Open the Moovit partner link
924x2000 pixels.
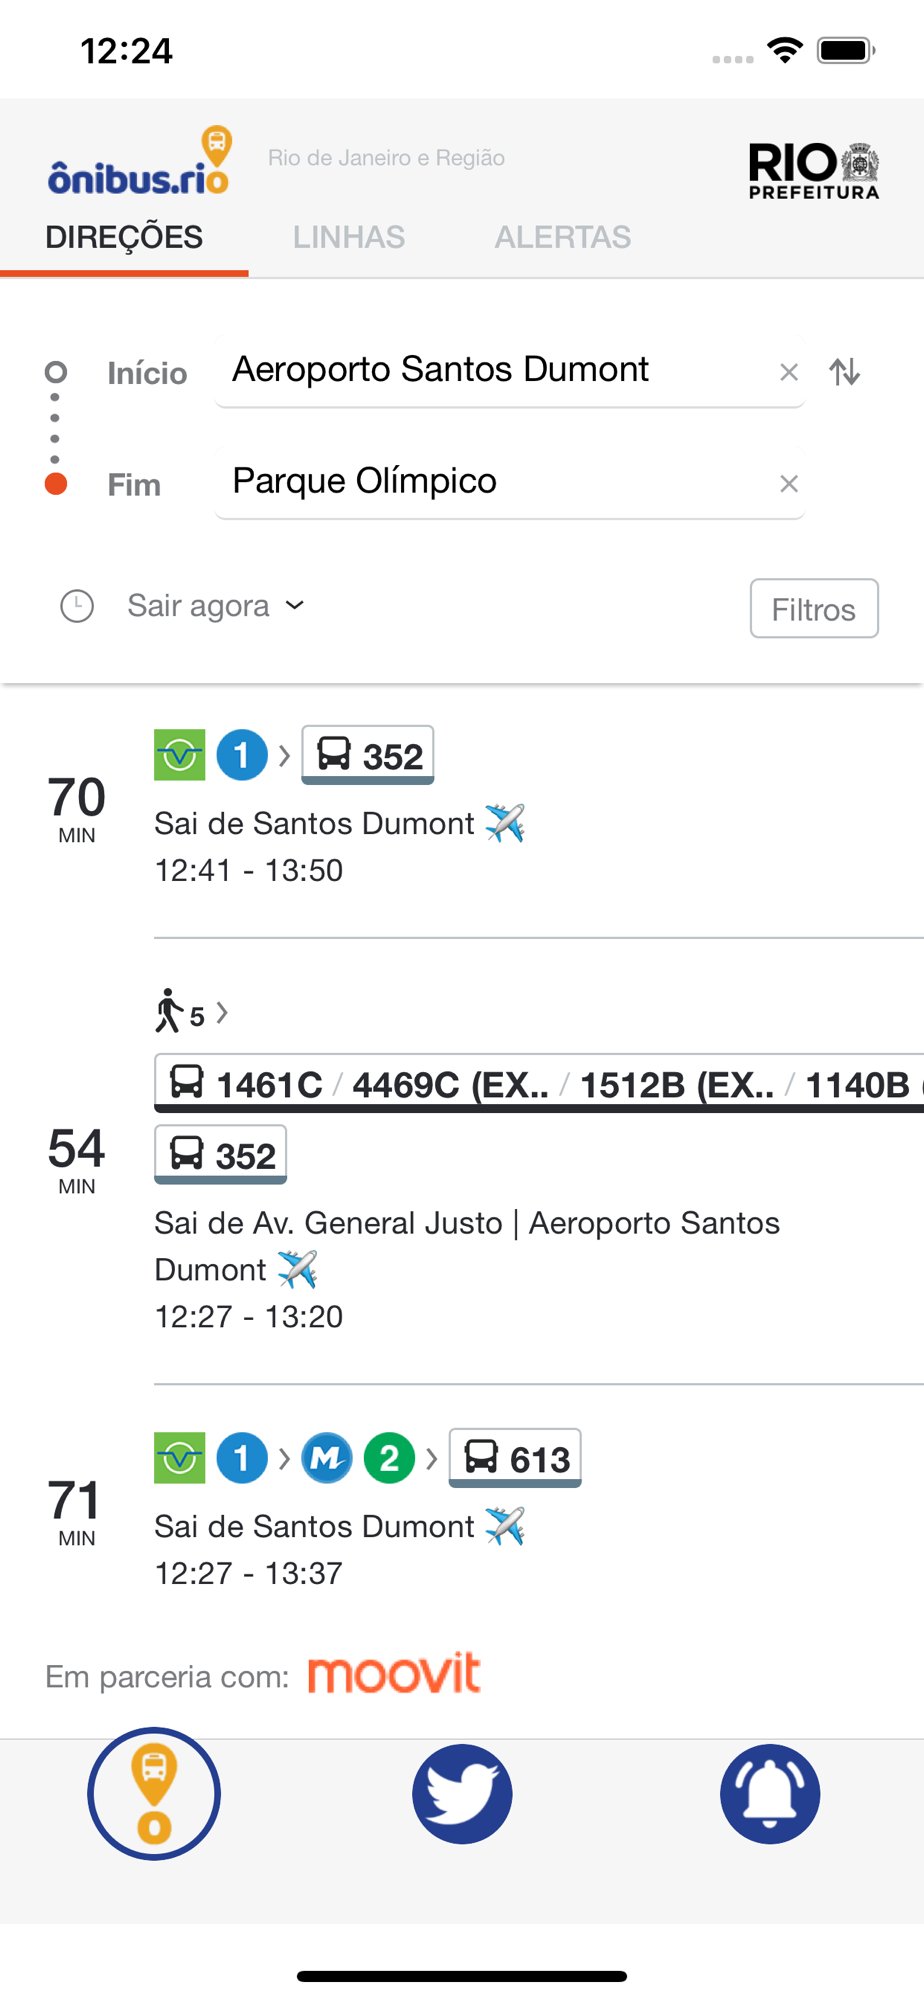(394, 1674)
